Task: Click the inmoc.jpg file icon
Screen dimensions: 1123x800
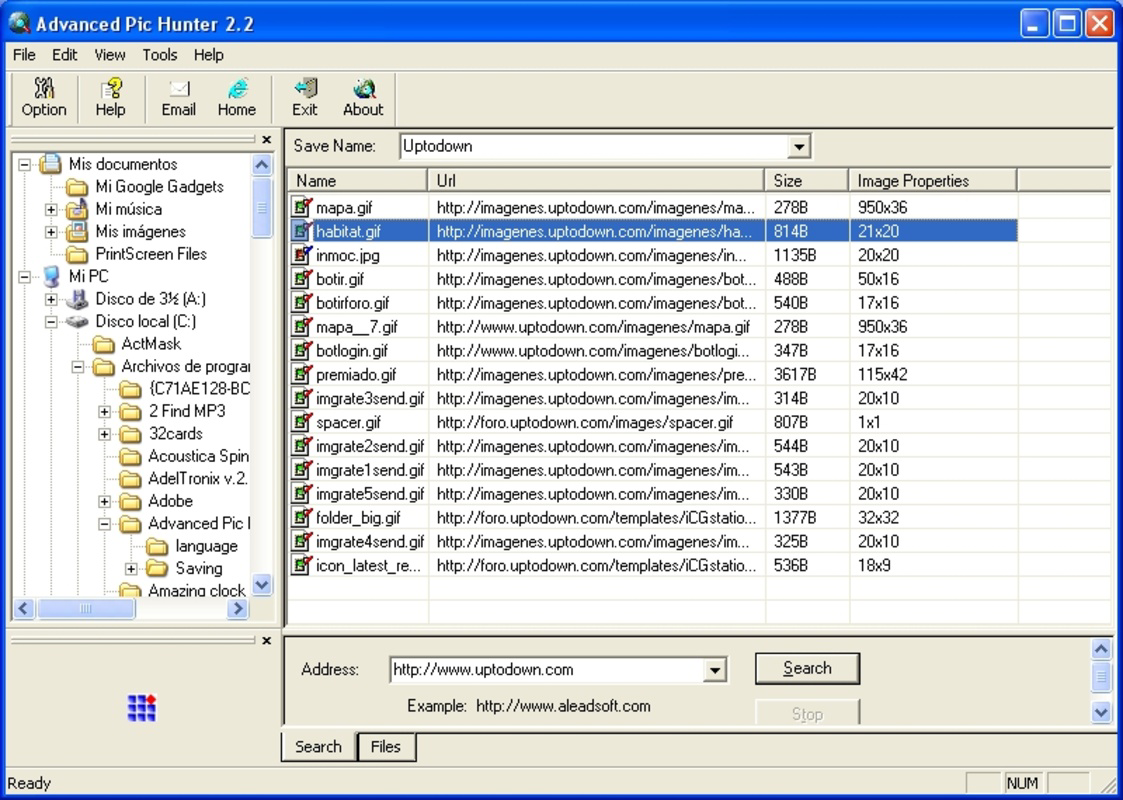Action: coord(303,254)
